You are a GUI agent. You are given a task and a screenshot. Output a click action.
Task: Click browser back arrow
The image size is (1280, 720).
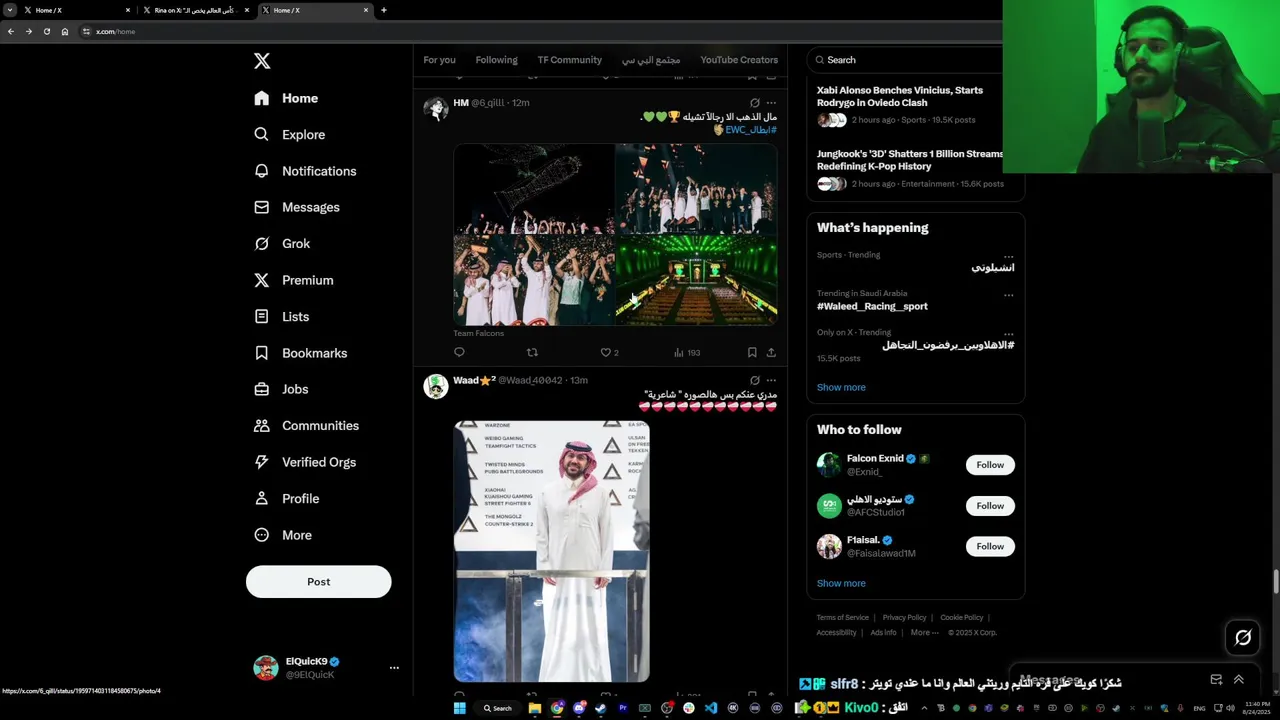tap(10, 31)
